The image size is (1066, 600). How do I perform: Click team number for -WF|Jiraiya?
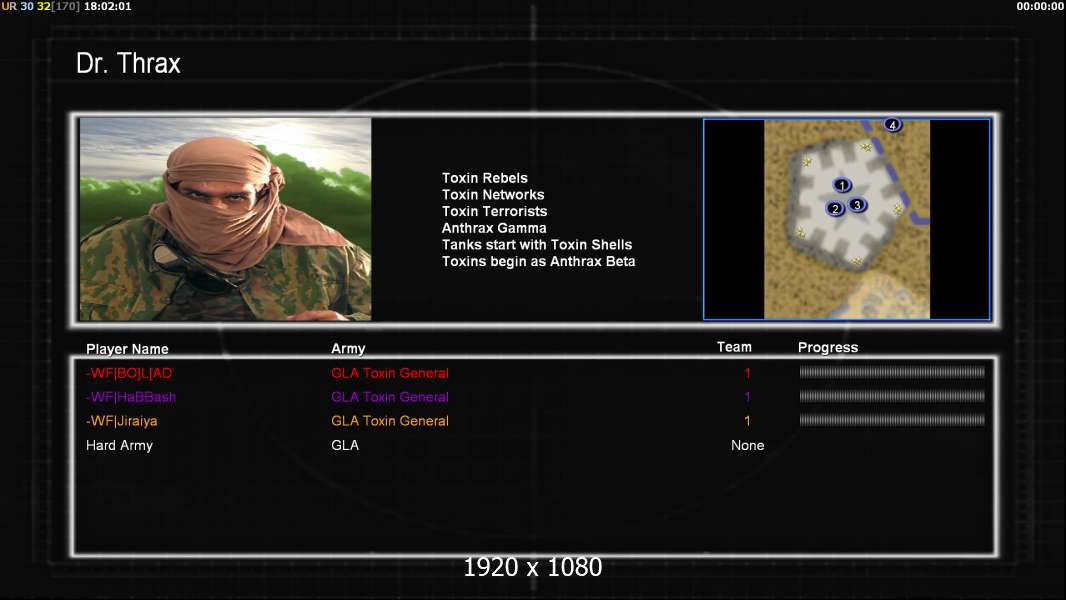[747, 421]
